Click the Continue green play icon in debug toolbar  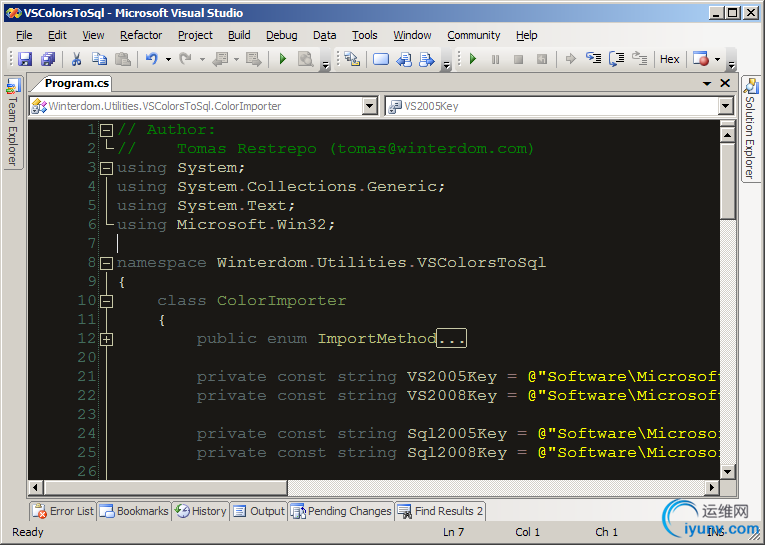tap(472, 60)
